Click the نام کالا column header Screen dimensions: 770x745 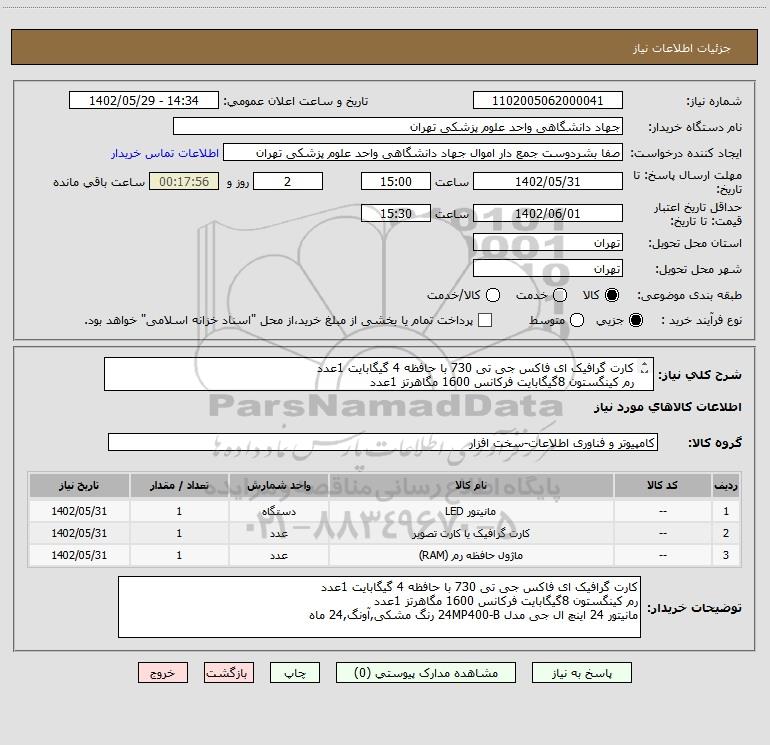(480, 485)
